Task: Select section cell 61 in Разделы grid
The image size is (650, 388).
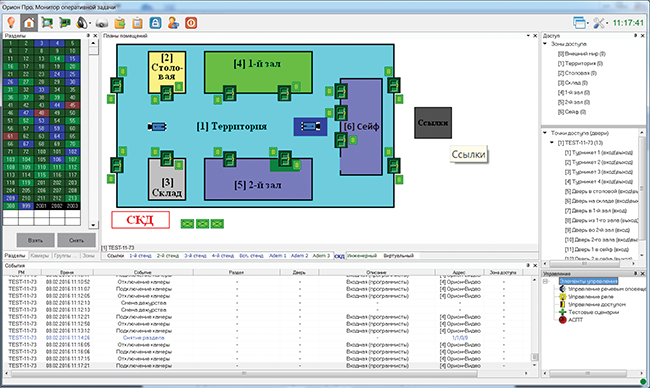Action: [11, 136]
